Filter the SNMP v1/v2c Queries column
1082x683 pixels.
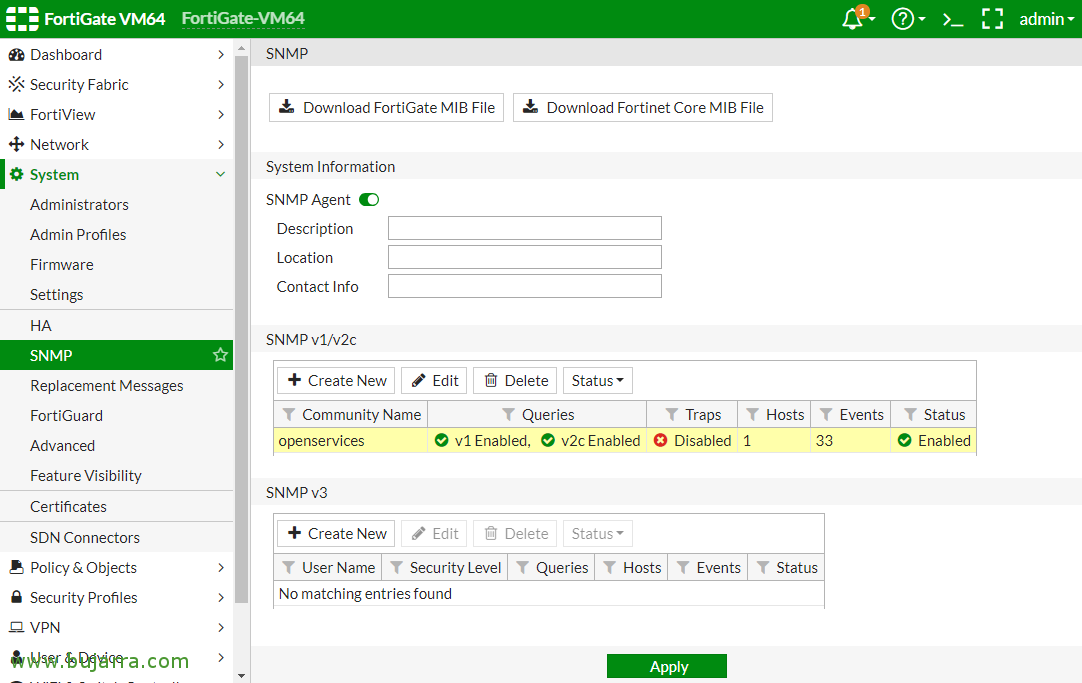[x=509, y=415]
